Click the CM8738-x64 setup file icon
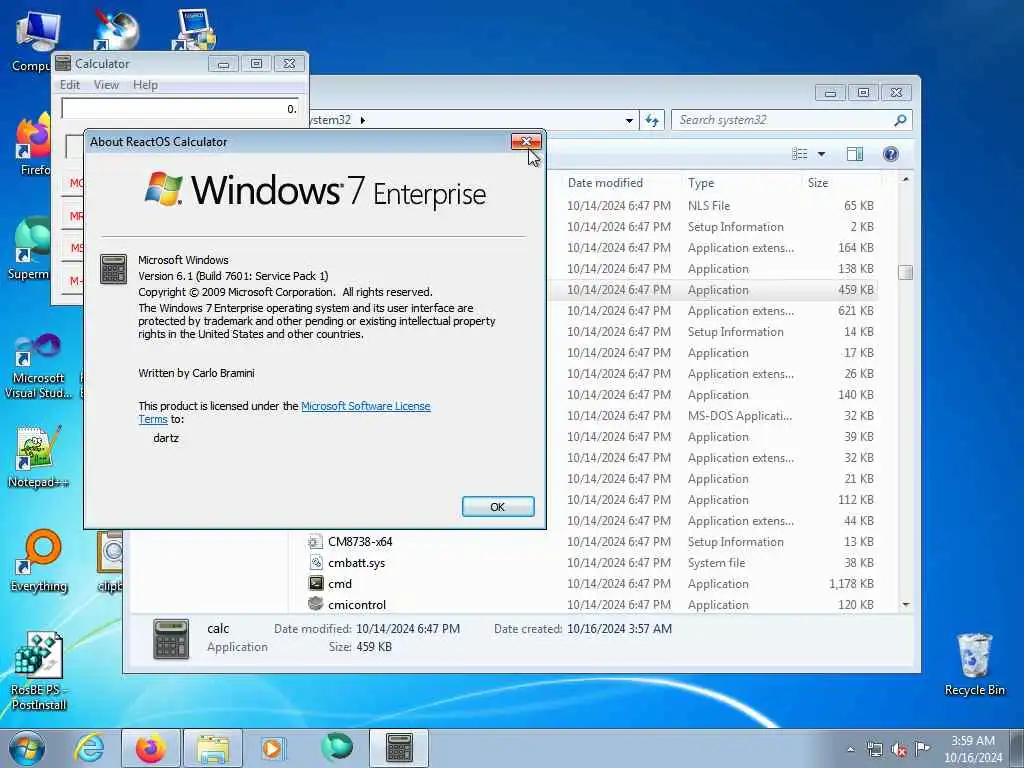Image resolution: width=1024 pixels, height=768 pixels. [315, 542]
